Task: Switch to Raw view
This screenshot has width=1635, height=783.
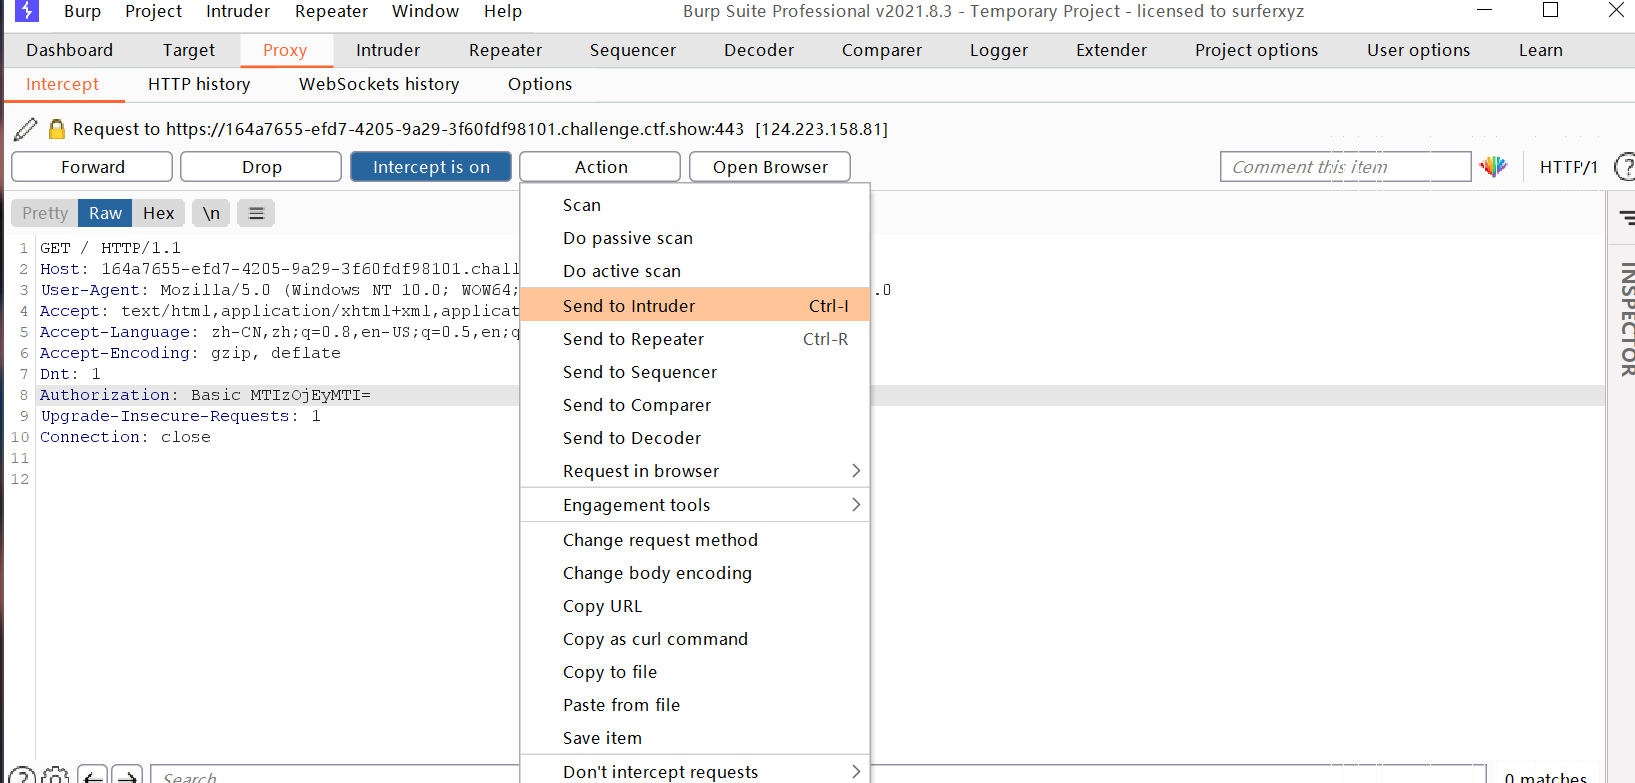Action: [x=105, y=213]
